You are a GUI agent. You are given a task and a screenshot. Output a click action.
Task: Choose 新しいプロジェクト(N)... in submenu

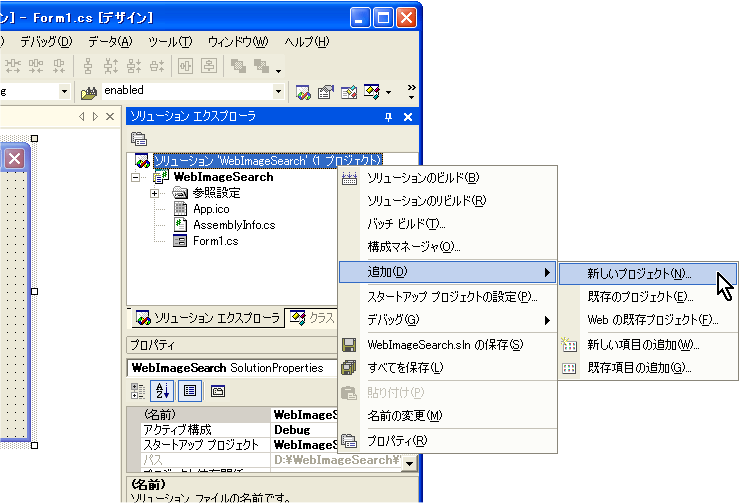click(648, 273)
